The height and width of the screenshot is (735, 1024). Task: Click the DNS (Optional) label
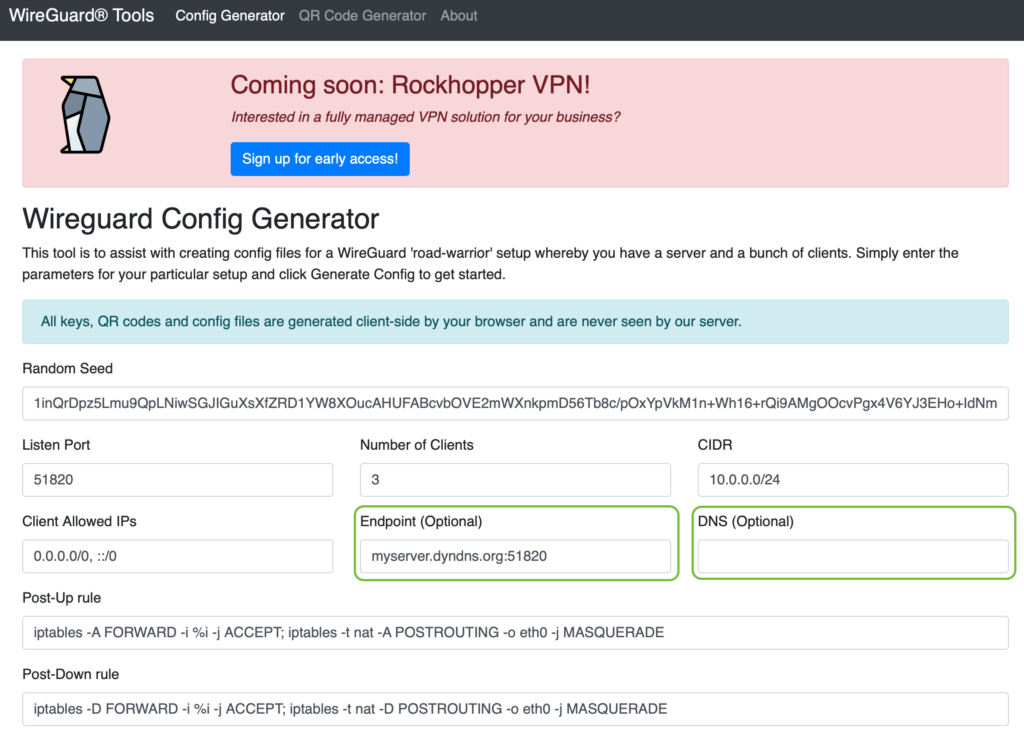point(745,521)
